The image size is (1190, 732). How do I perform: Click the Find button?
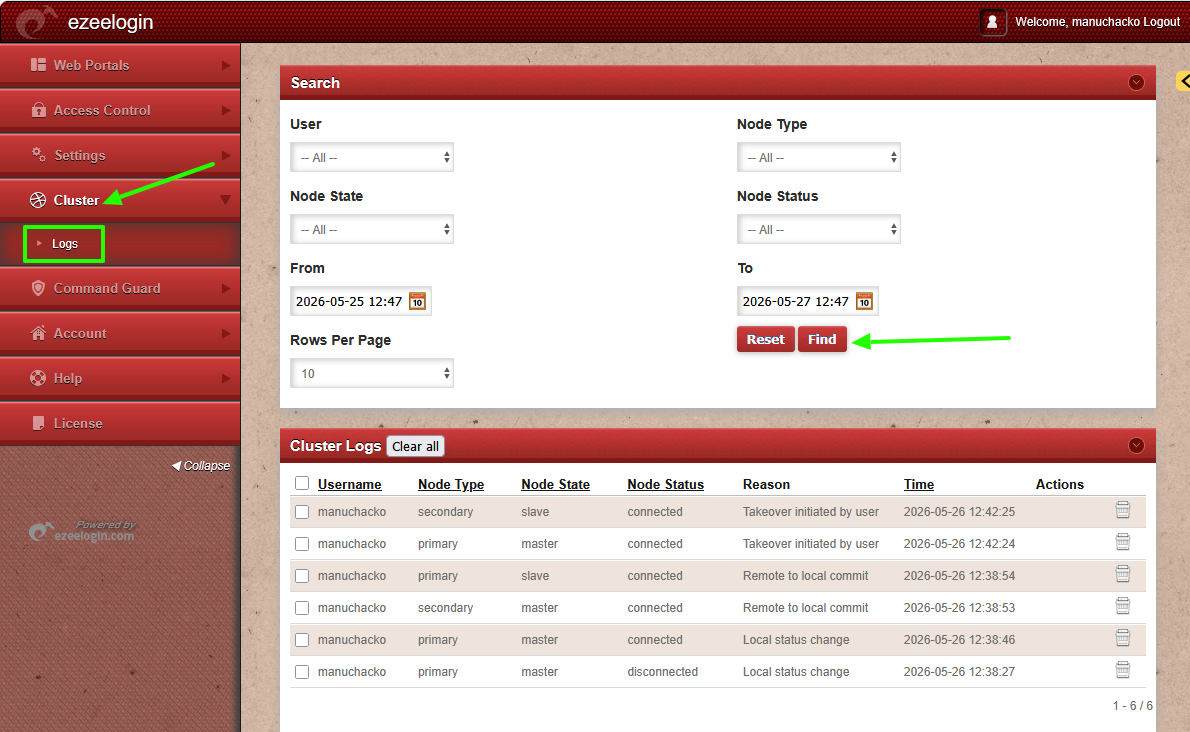[822, 339]
